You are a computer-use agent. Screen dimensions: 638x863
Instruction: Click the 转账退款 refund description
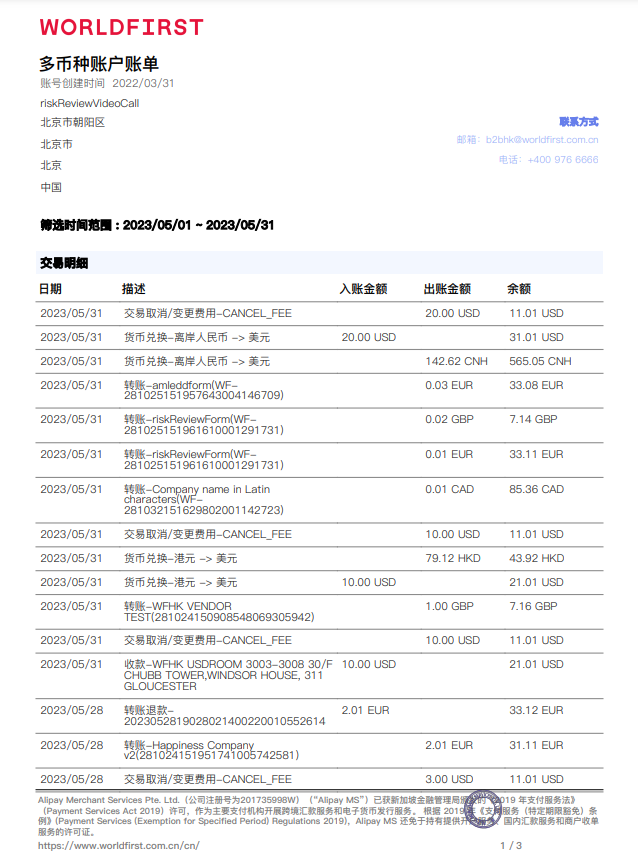point(225,715)
